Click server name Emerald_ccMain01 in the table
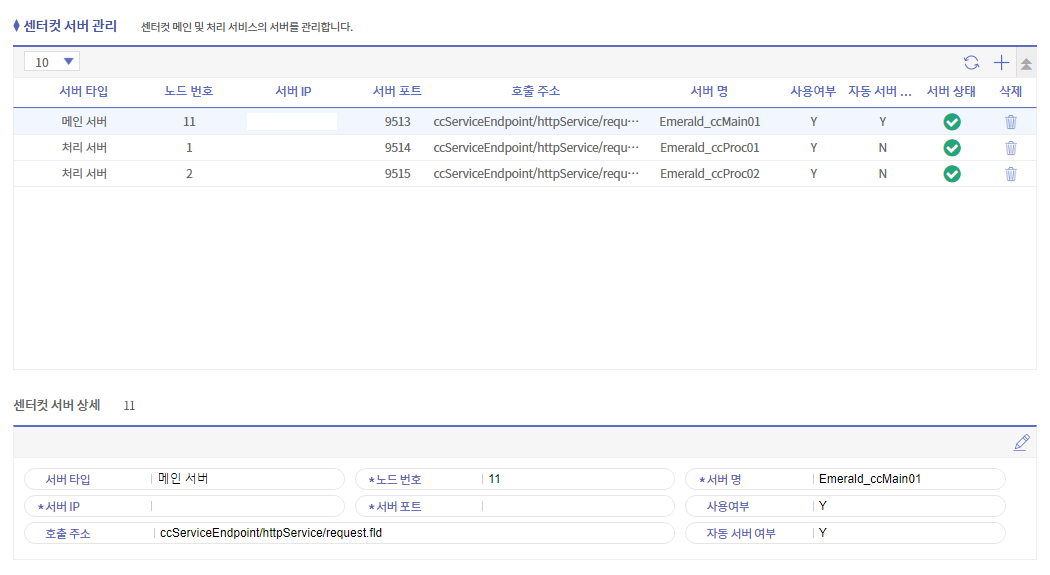This screenshot has width=1050, height=575. point(709,122)
